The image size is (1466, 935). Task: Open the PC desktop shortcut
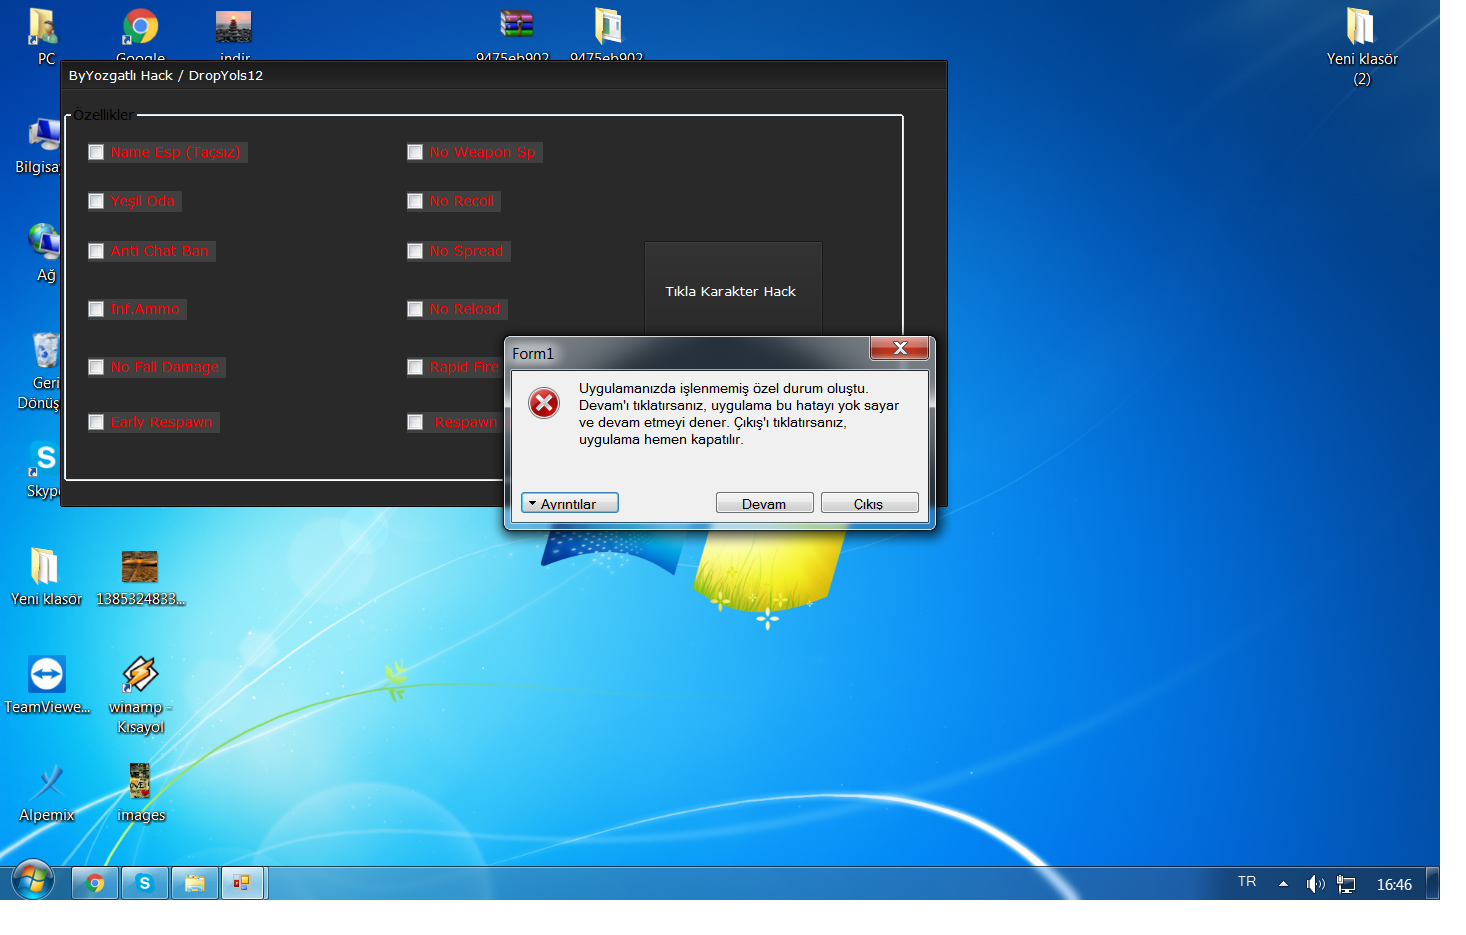44,36
